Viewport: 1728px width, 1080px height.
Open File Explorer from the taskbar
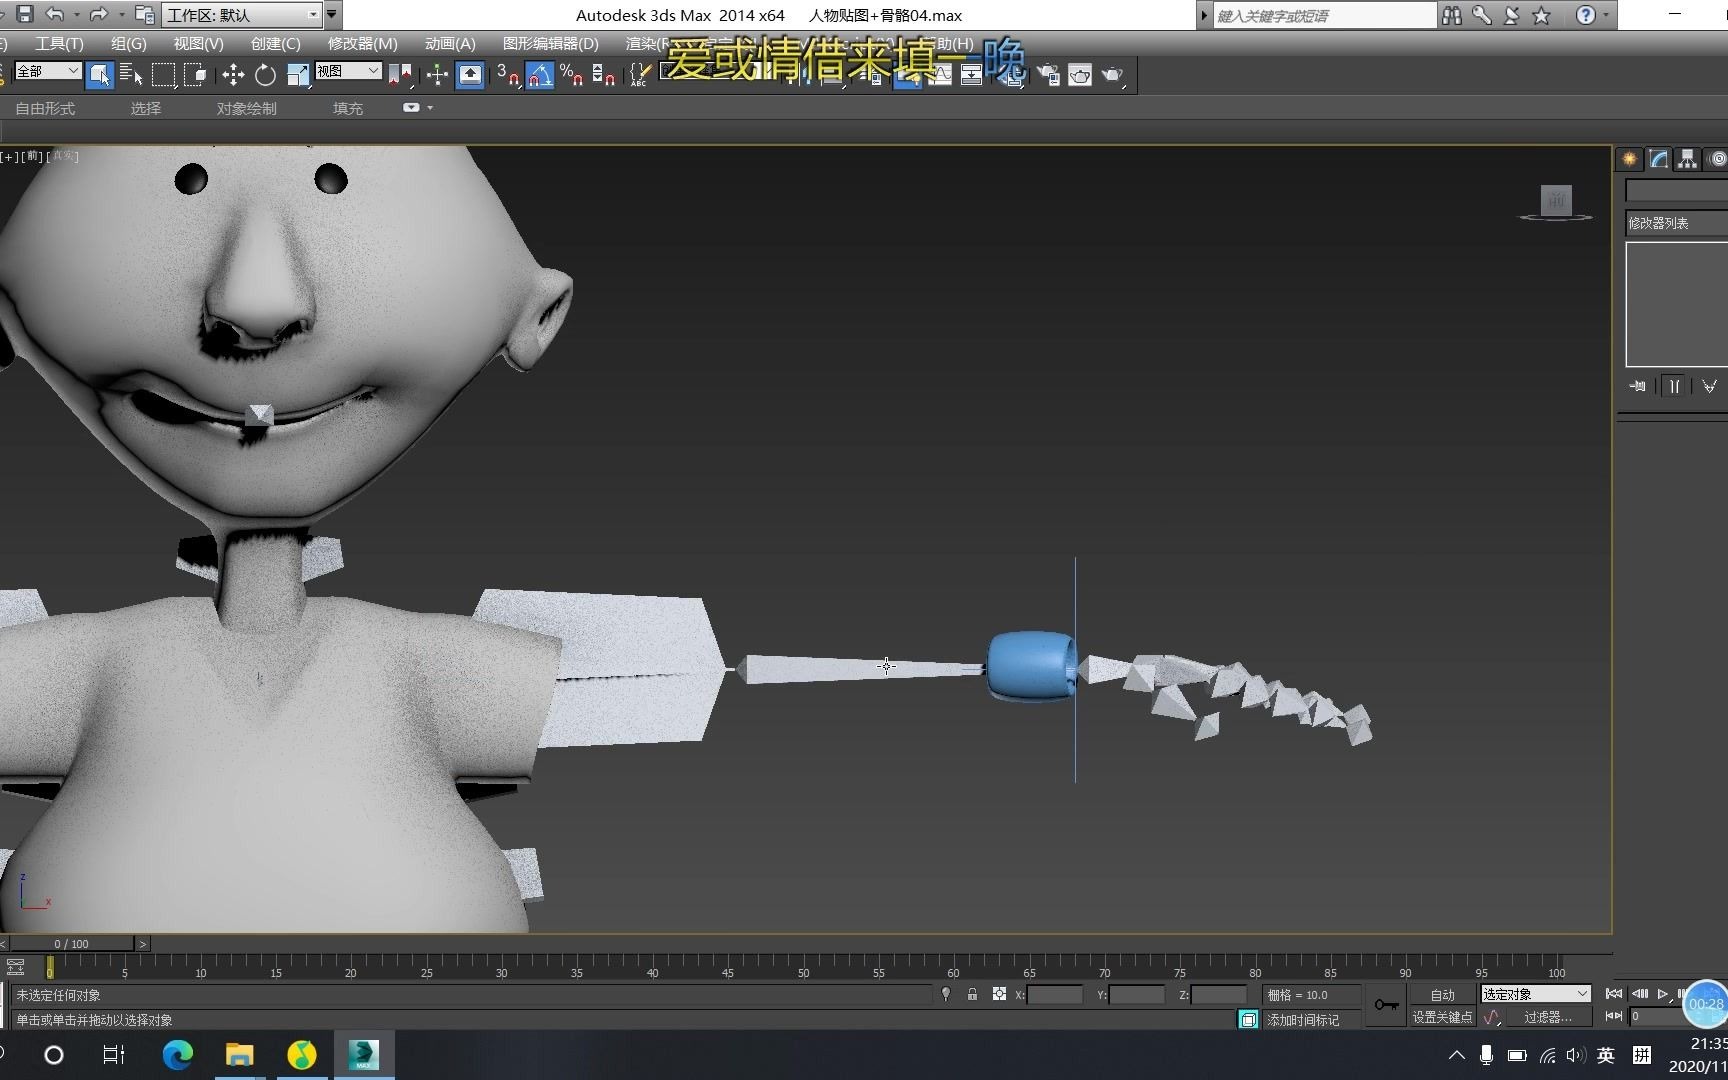click(x=239, y=1054)
